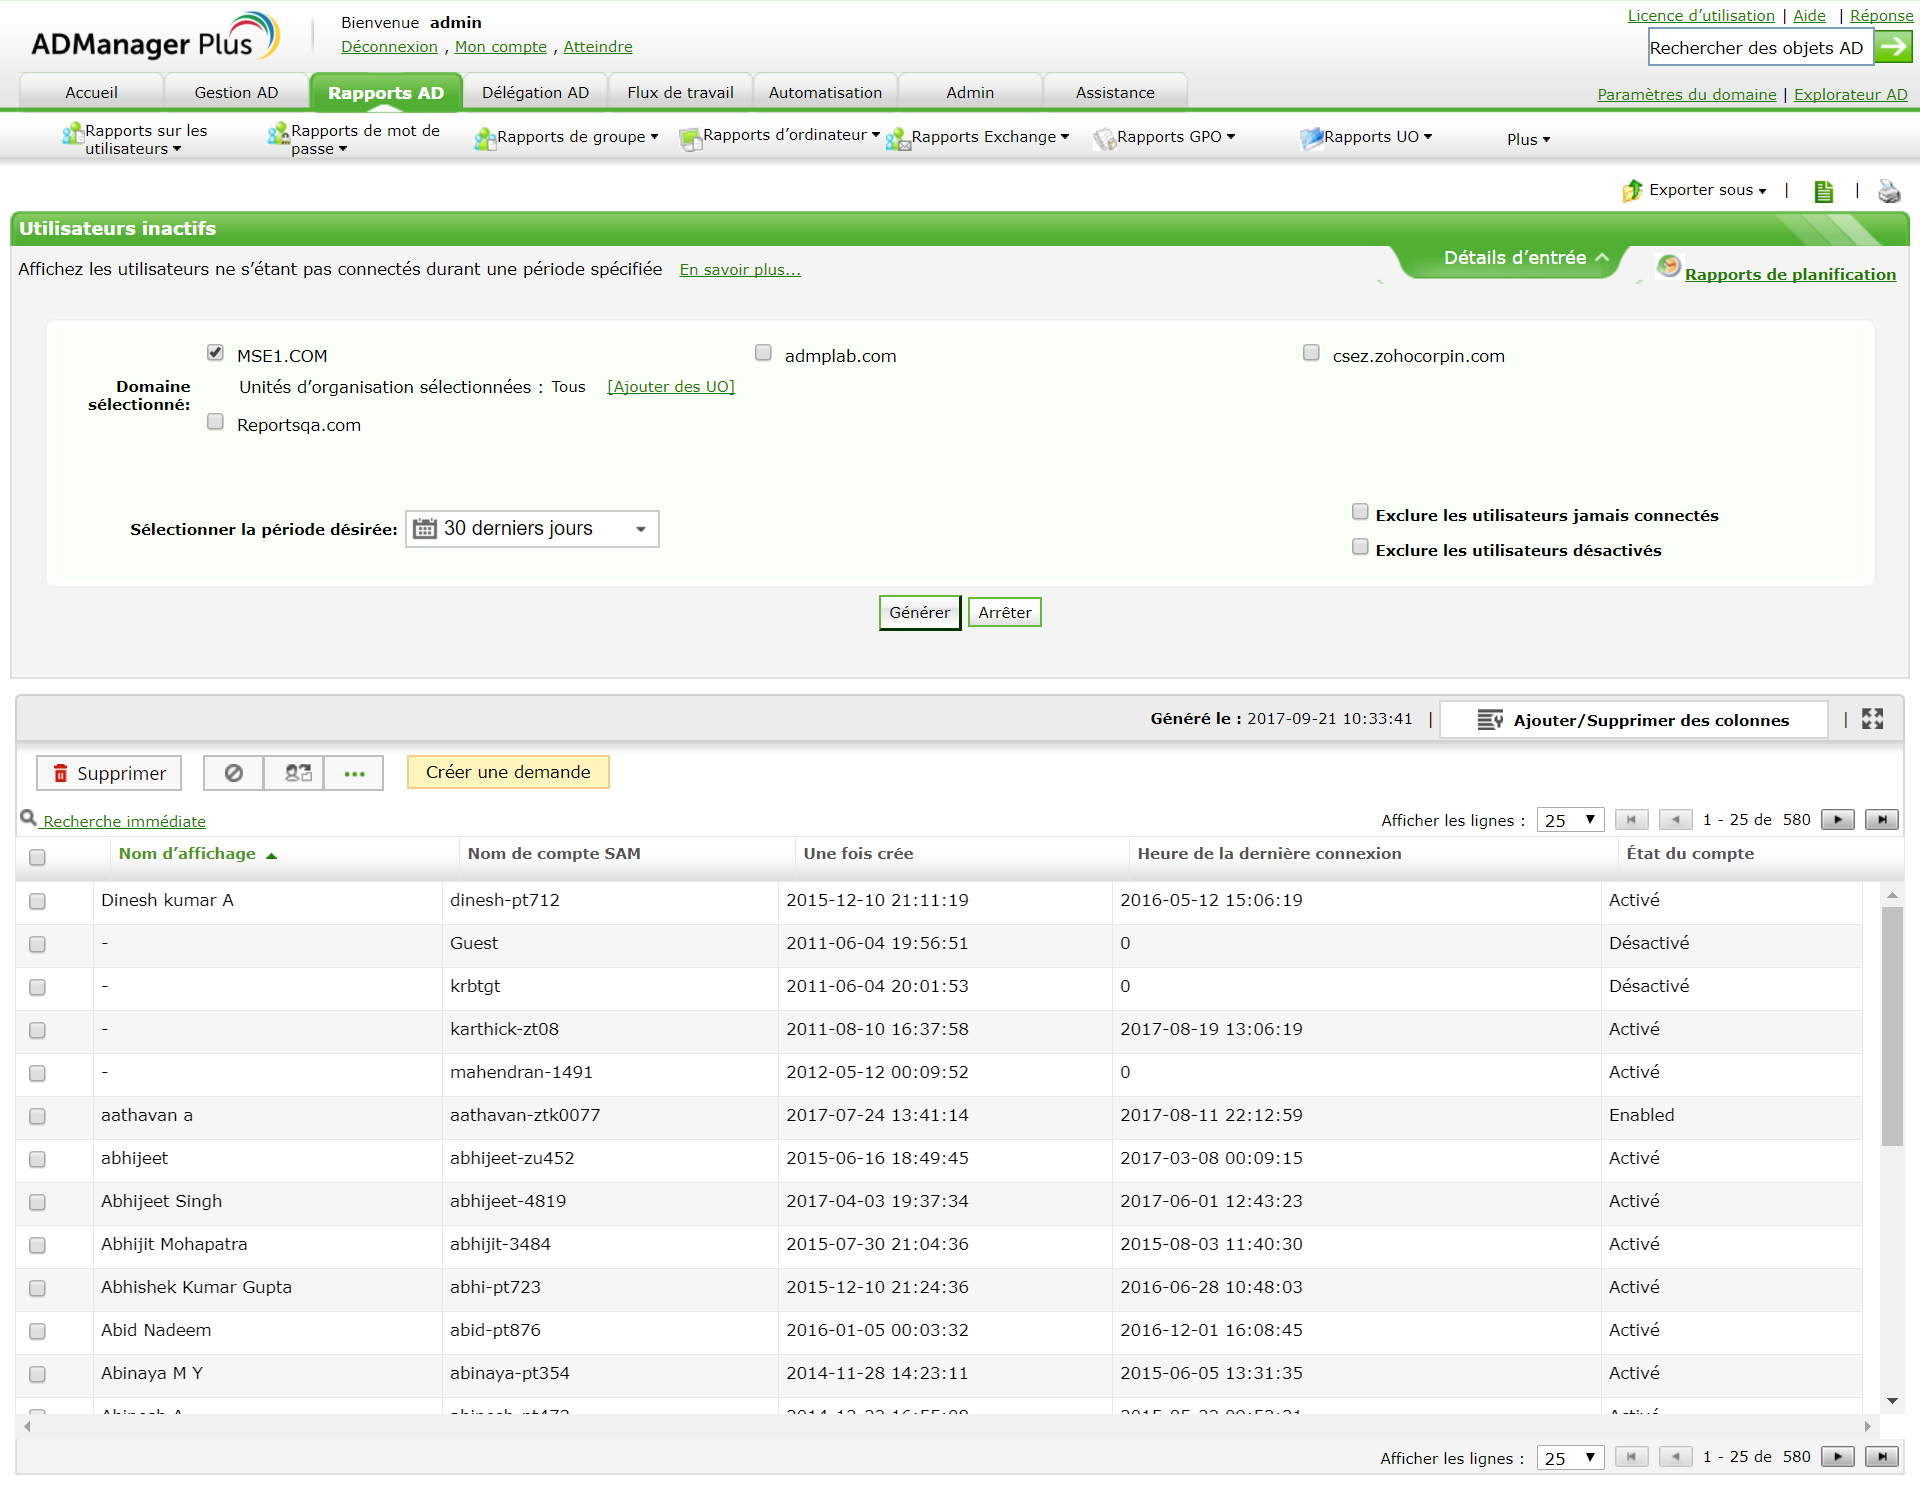The width and height of the screenshot is (1920, 1490).
Task: Click the move users icon in action bar
Action: coord(297,773)
